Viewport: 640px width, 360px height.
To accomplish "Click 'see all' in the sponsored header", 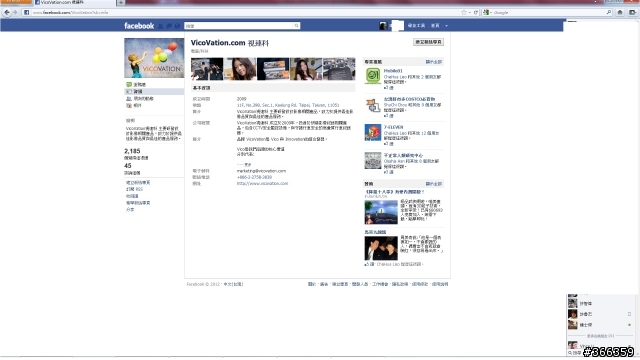I will click(433, 184).
